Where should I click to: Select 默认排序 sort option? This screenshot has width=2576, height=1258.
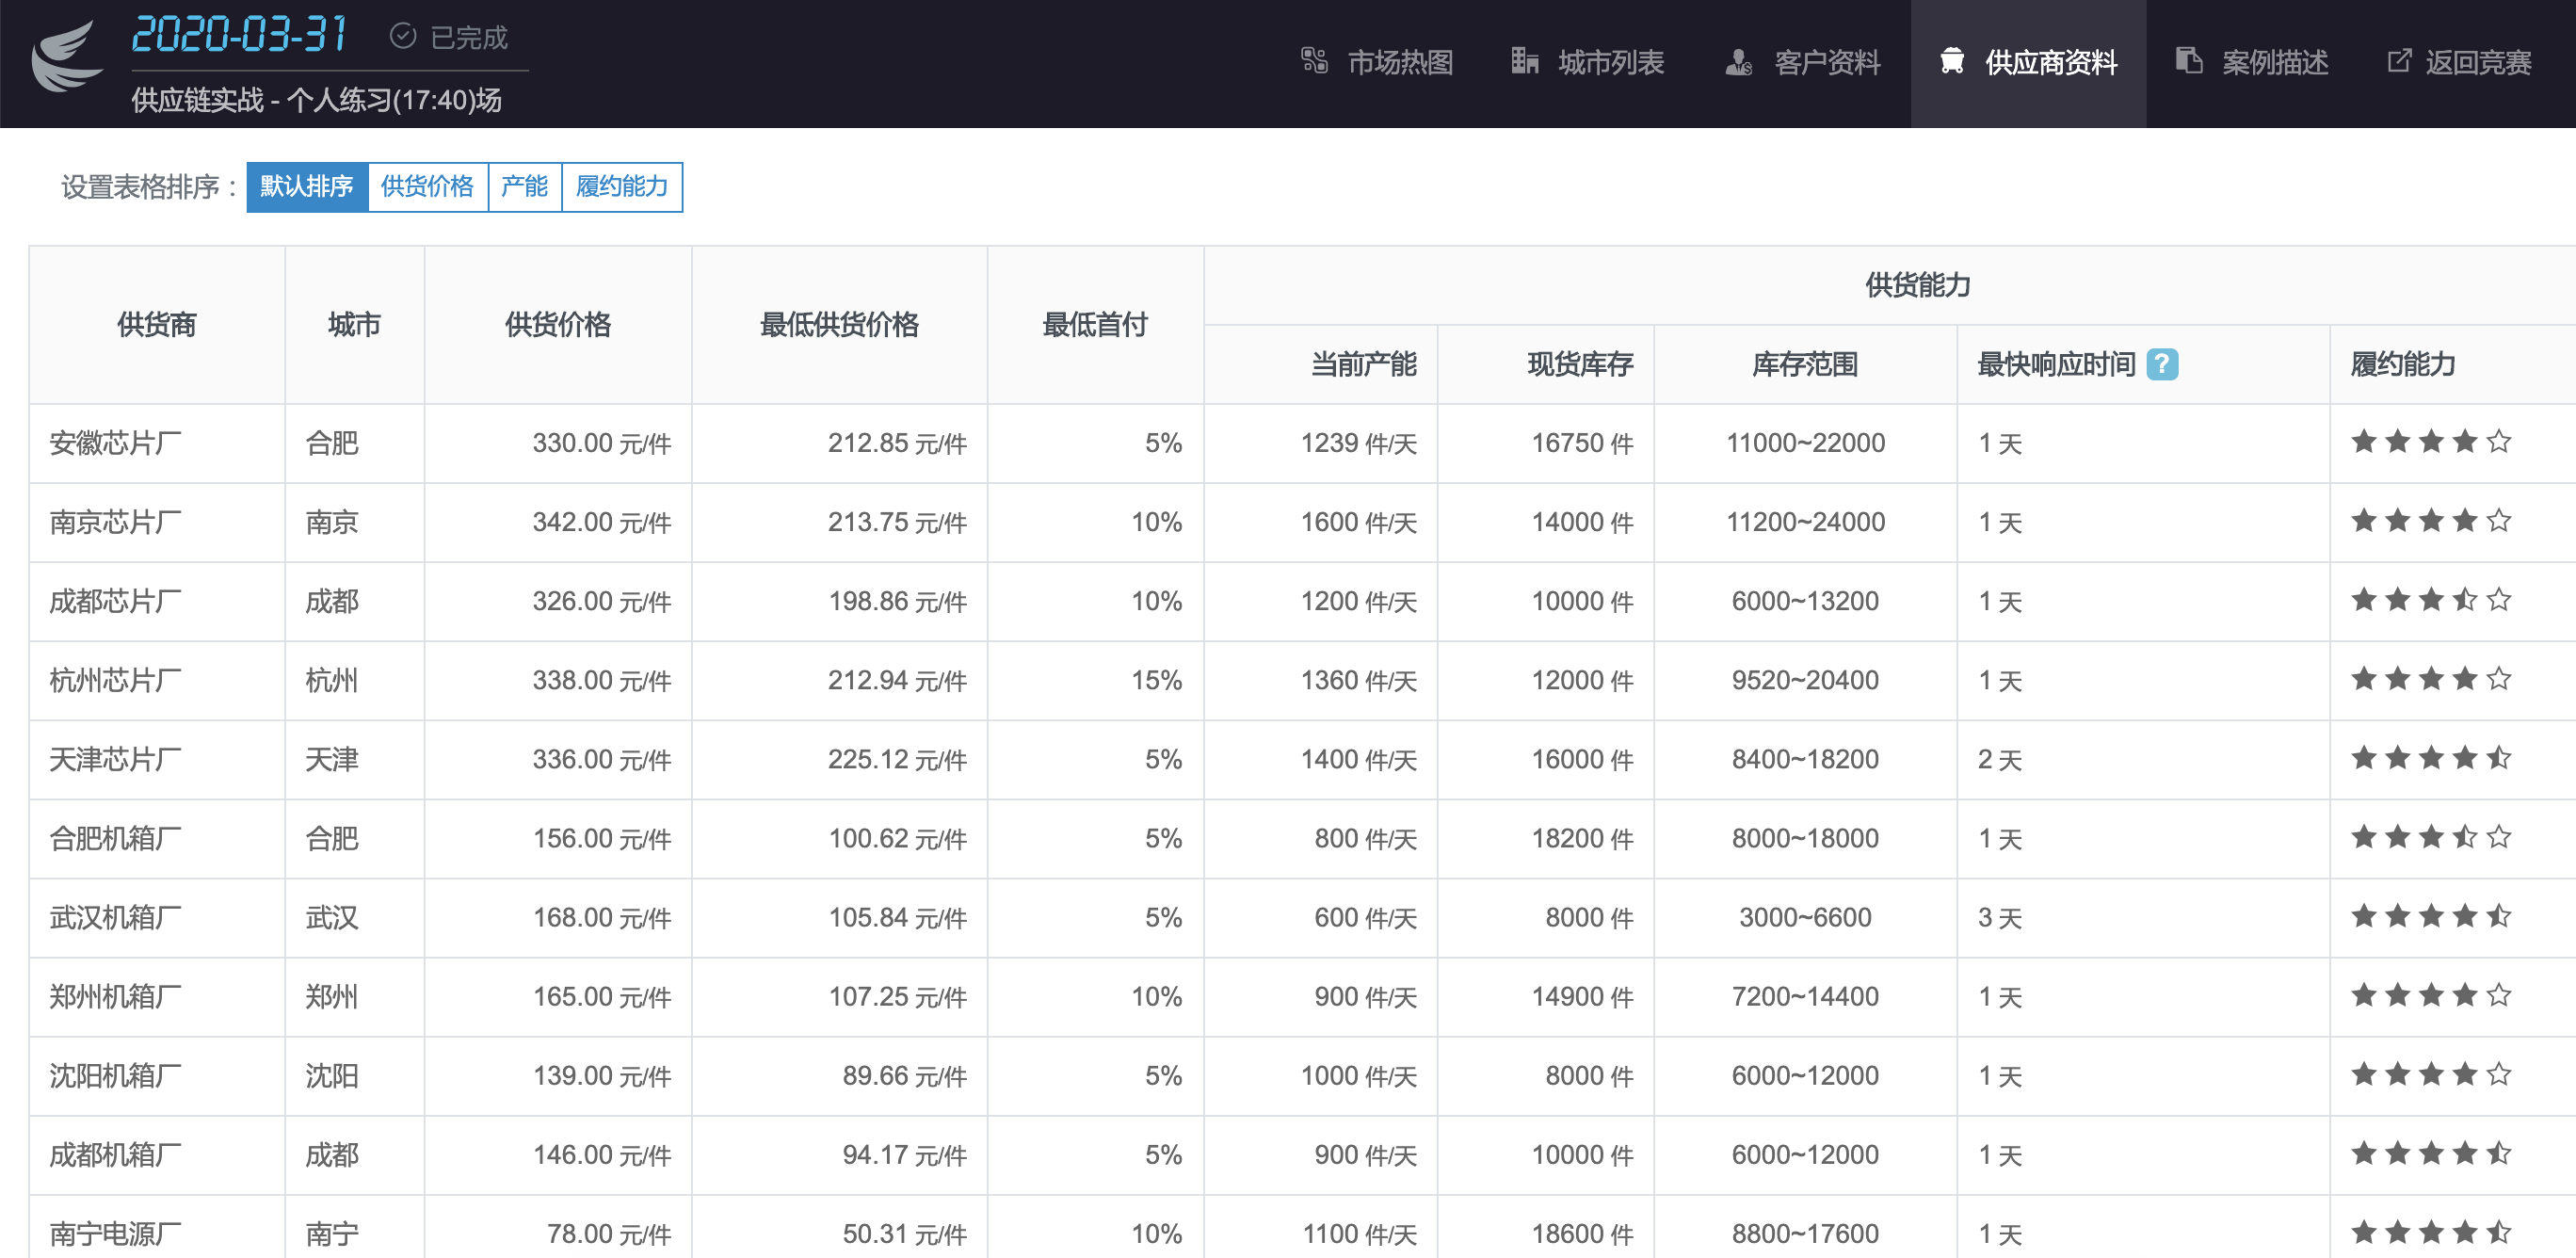[307, 187]
